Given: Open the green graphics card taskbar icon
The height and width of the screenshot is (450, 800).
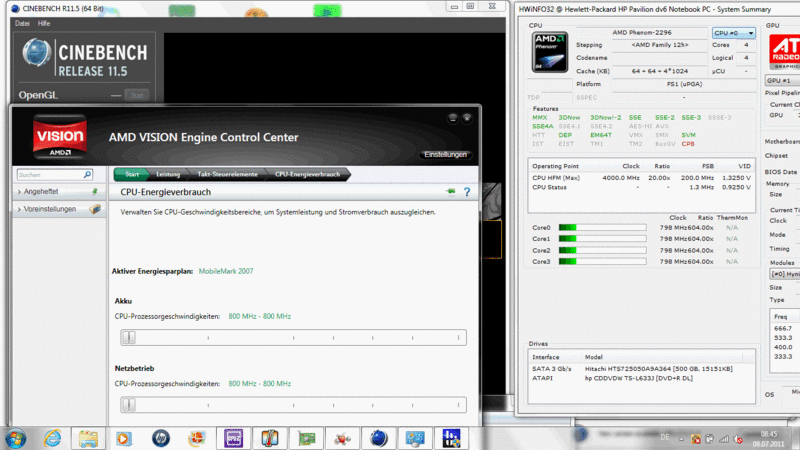Looking at the screenshot, I should click(306, 438).
